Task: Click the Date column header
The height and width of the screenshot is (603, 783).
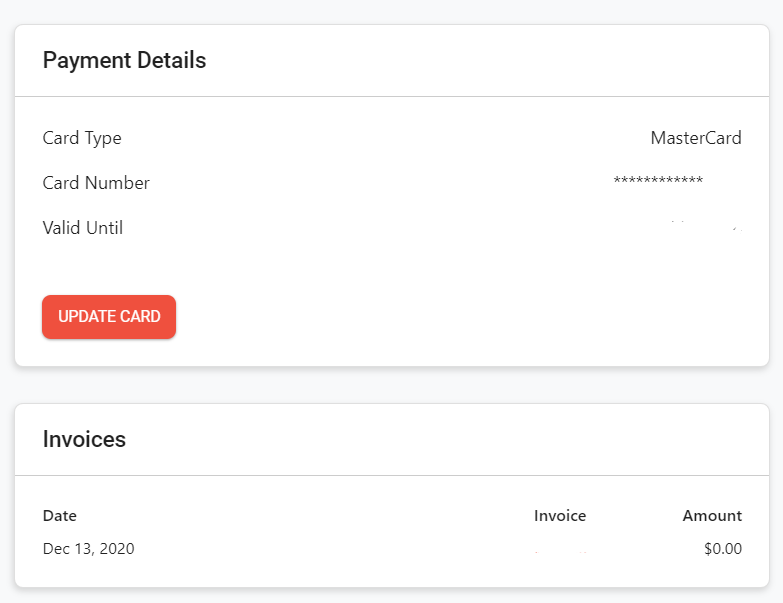Action: coord(60,516)
